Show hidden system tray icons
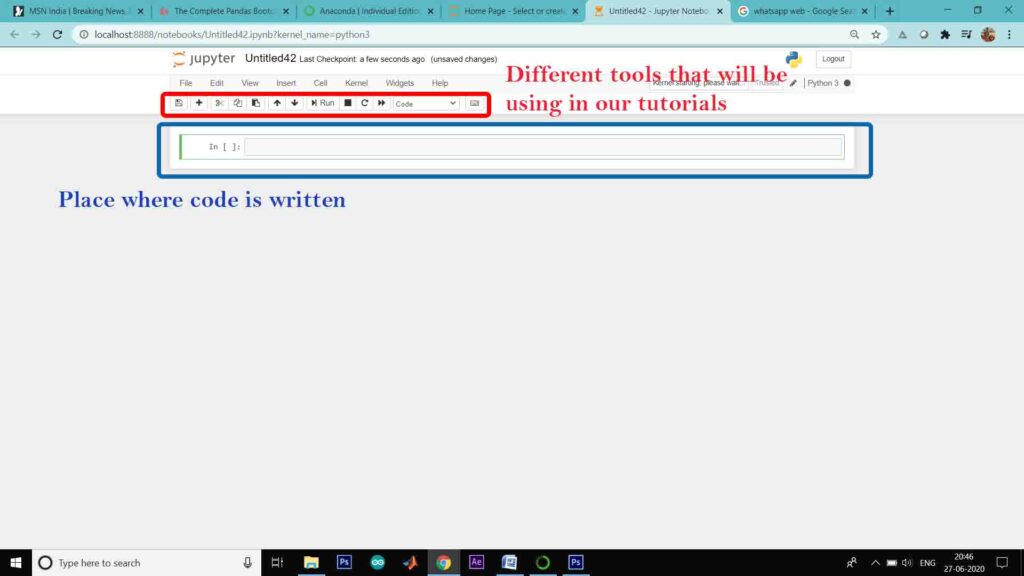 tap(875, 562)
